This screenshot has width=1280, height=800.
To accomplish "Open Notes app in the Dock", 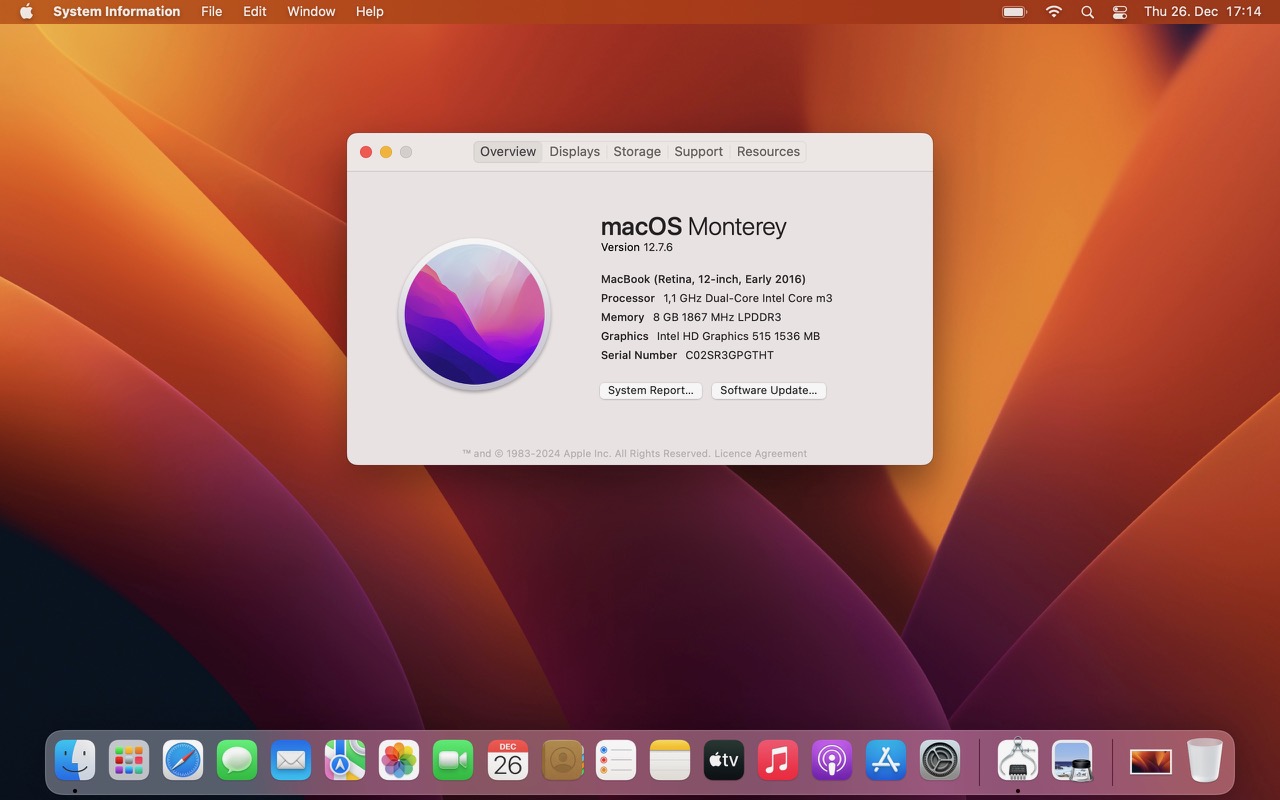I will pyautogui.click(x=670, y=761).
